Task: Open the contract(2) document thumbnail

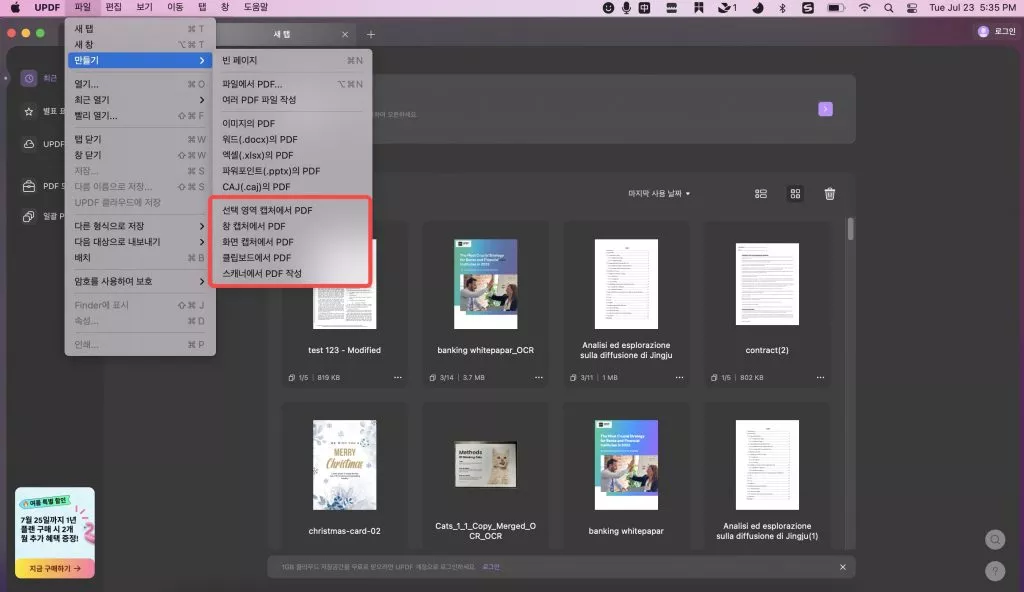Action: 767,284
